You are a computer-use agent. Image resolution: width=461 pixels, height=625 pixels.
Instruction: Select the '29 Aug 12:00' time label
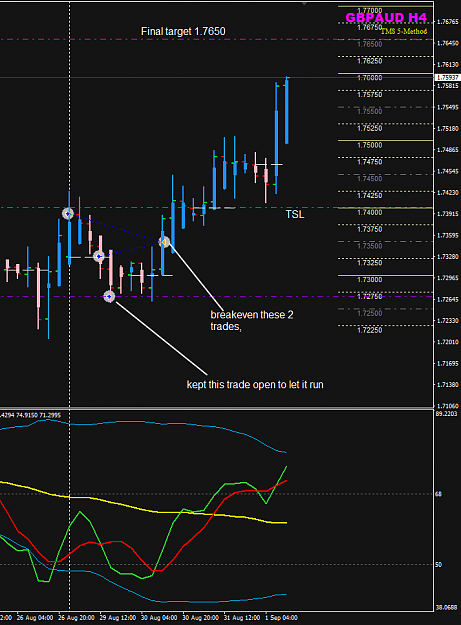point(118,618)
